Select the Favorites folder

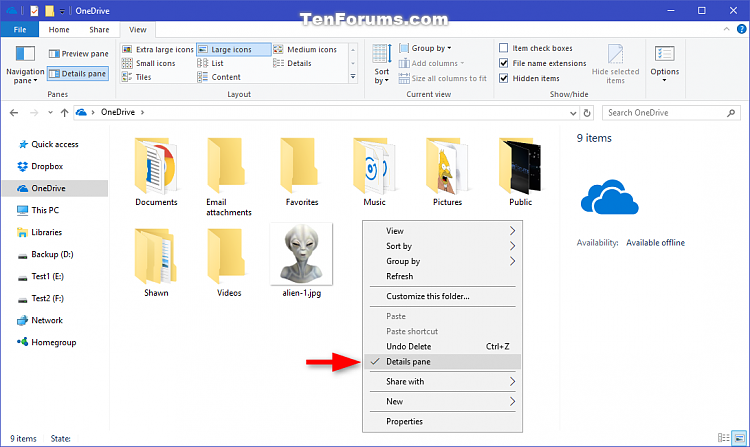[302, 172]
